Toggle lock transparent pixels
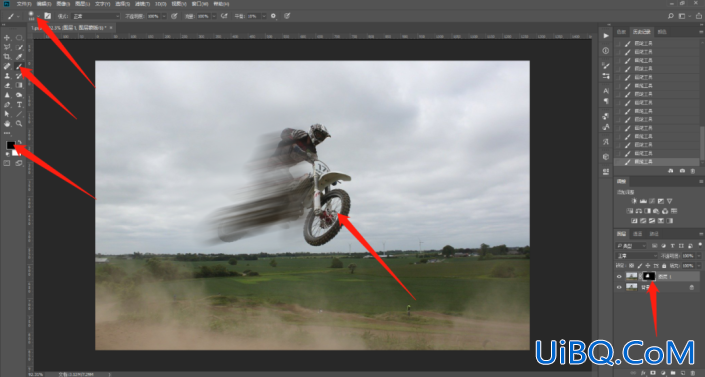This screenshot has width=705, height=377. [632, 266]
